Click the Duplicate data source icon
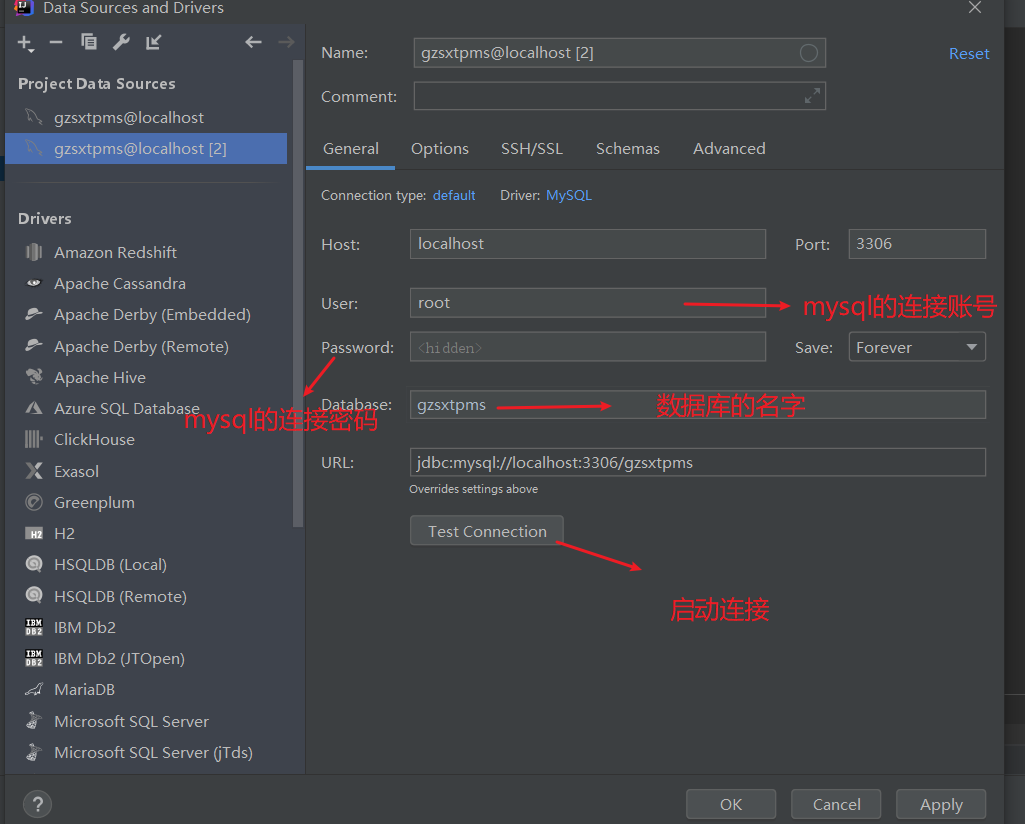The width and height of the screenshot is (1025, 824). click(x=89, y=42)
